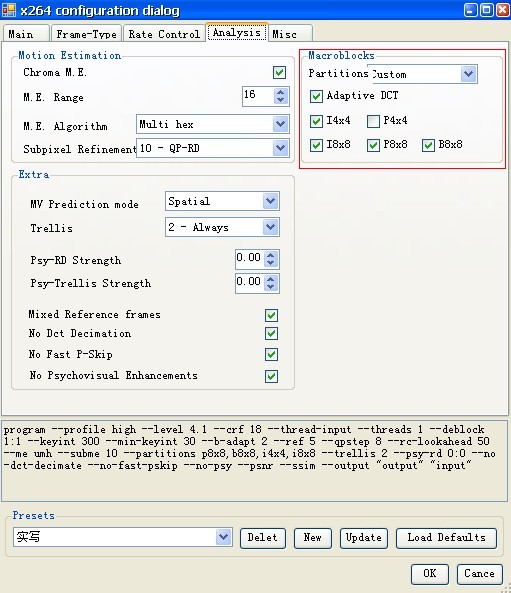The image size is (511, 593).
Task: Switch to the Rate Control tab
Action: pyautogui.click(x=164, y=34)
